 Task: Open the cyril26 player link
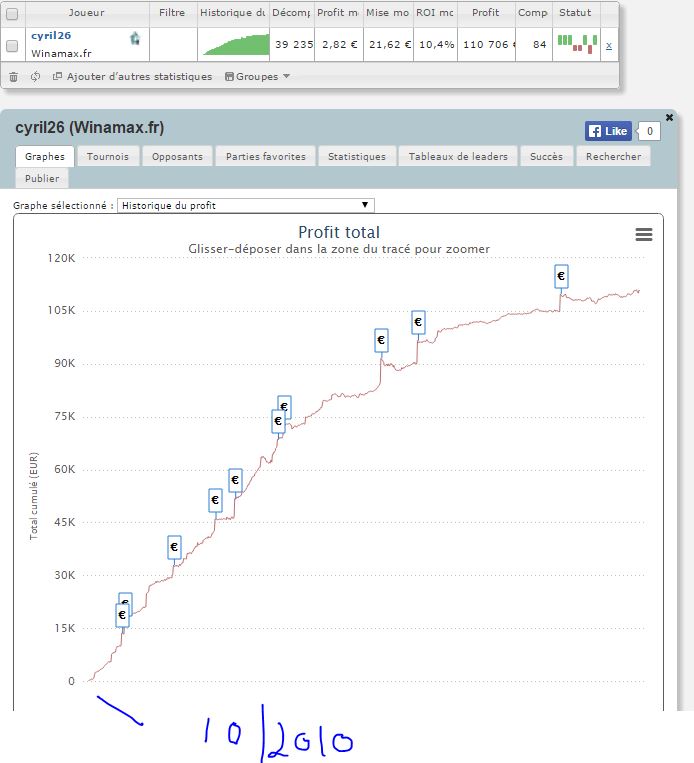click(x=51, y=36)
